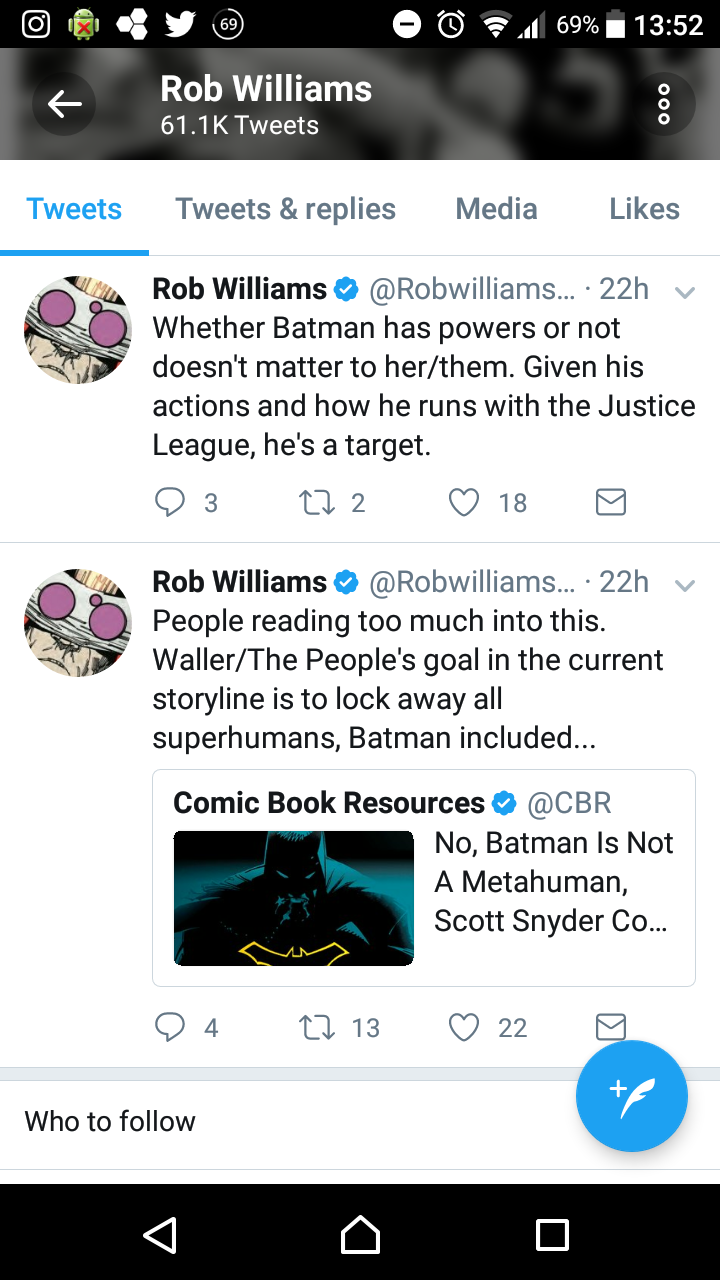Expand options chevron on first tweet
720x1280 pixels.
pos(685,293)
